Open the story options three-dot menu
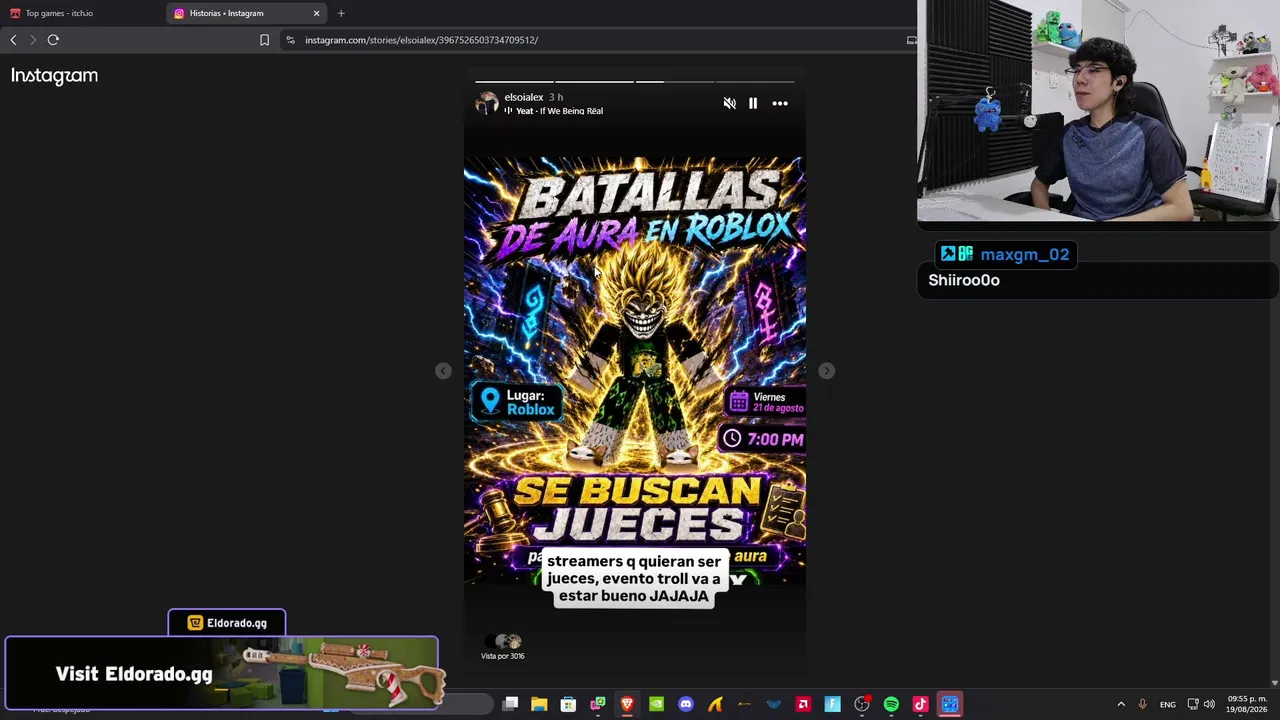The image size is (1280, 720). point(780,103)
